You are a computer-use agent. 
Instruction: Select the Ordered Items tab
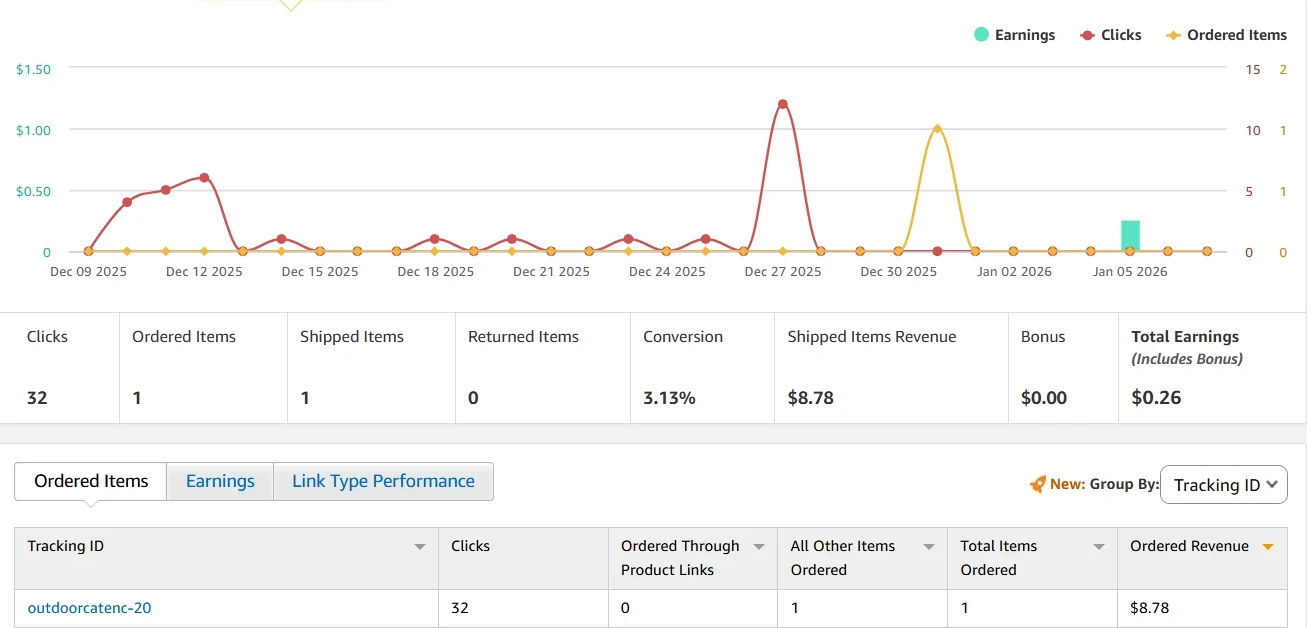click(91, 481)
